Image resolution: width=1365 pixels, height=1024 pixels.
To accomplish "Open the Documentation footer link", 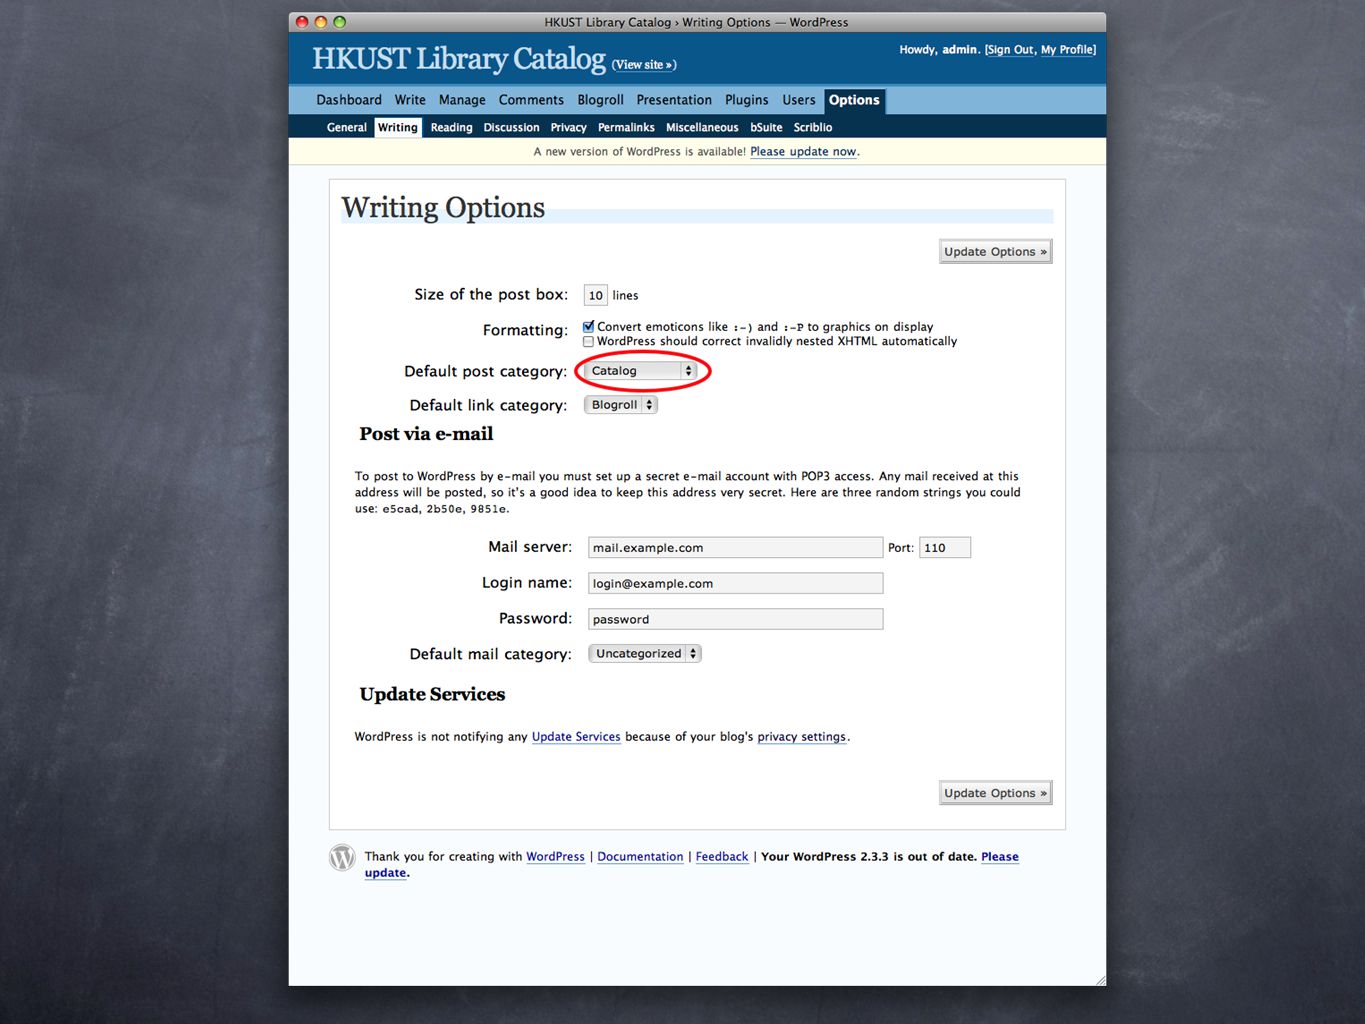I will 640,857.
